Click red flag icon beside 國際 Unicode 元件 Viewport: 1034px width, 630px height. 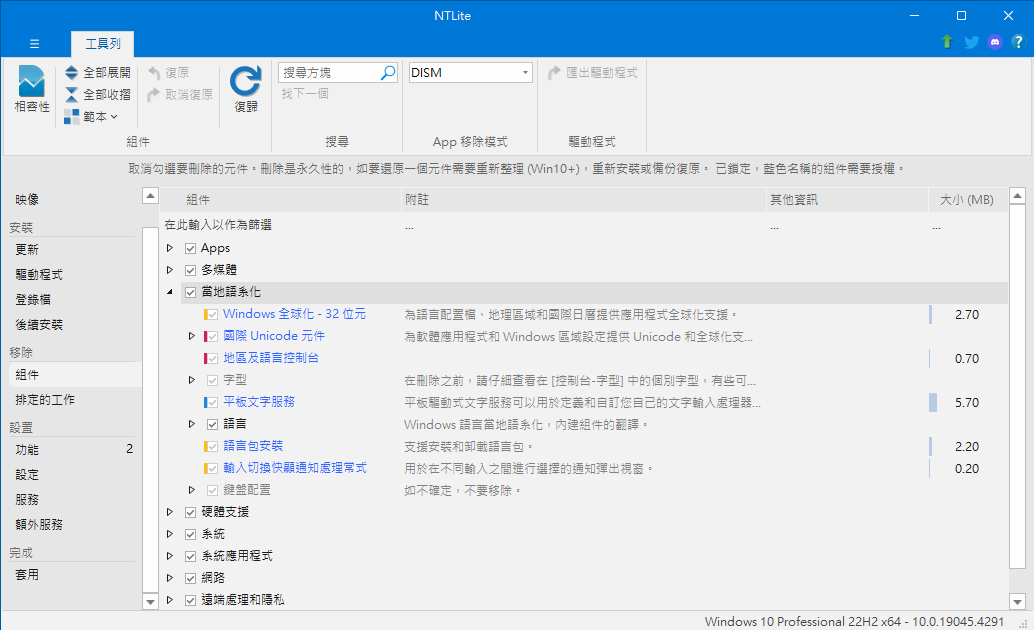point(206,336)
